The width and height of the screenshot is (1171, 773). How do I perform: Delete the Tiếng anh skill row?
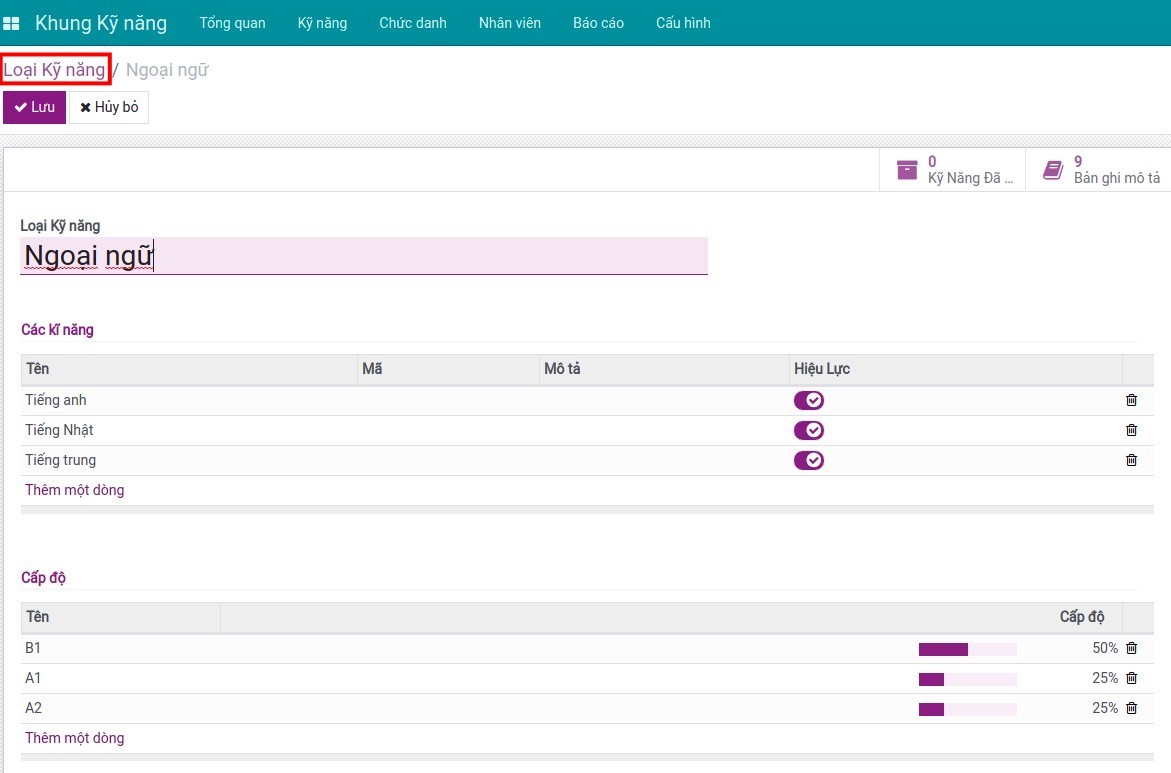click(x=1131, y=400)
